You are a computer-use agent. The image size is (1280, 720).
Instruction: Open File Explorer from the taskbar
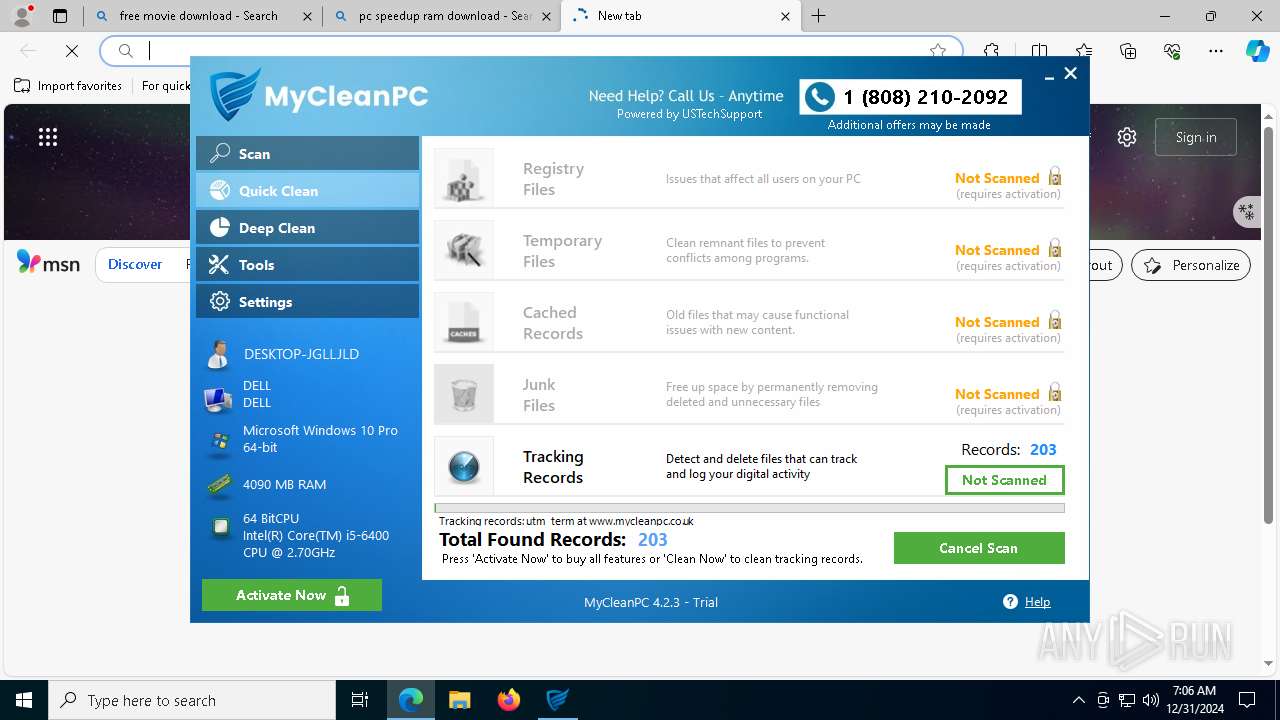click(459, 700)
